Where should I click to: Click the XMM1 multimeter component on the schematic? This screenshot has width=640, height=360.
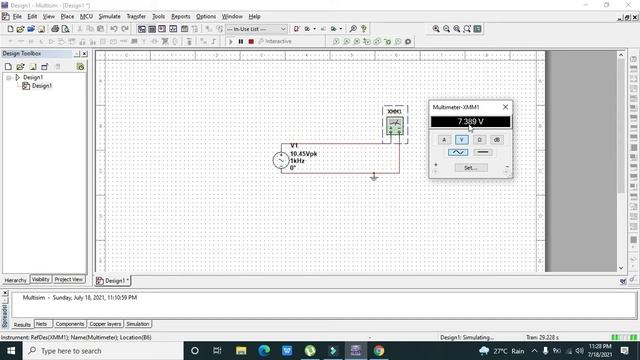(395, 125)
